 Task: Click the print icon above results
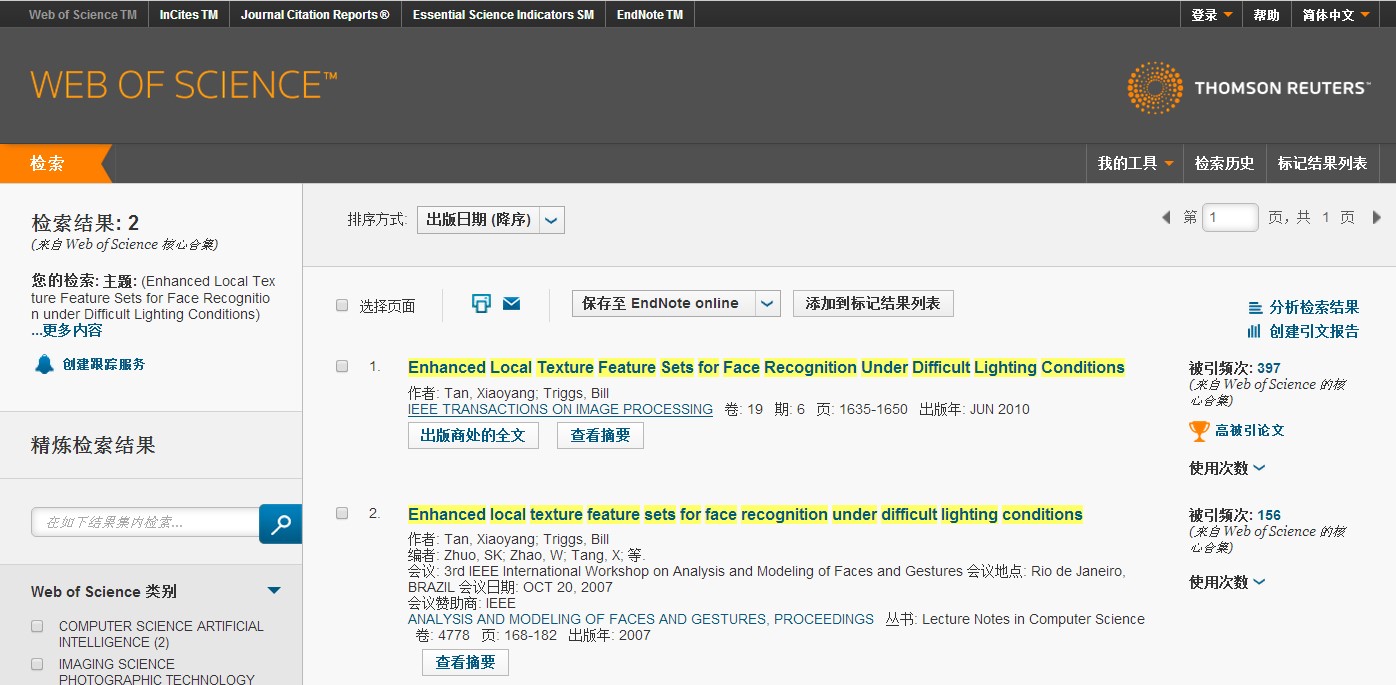481,304
